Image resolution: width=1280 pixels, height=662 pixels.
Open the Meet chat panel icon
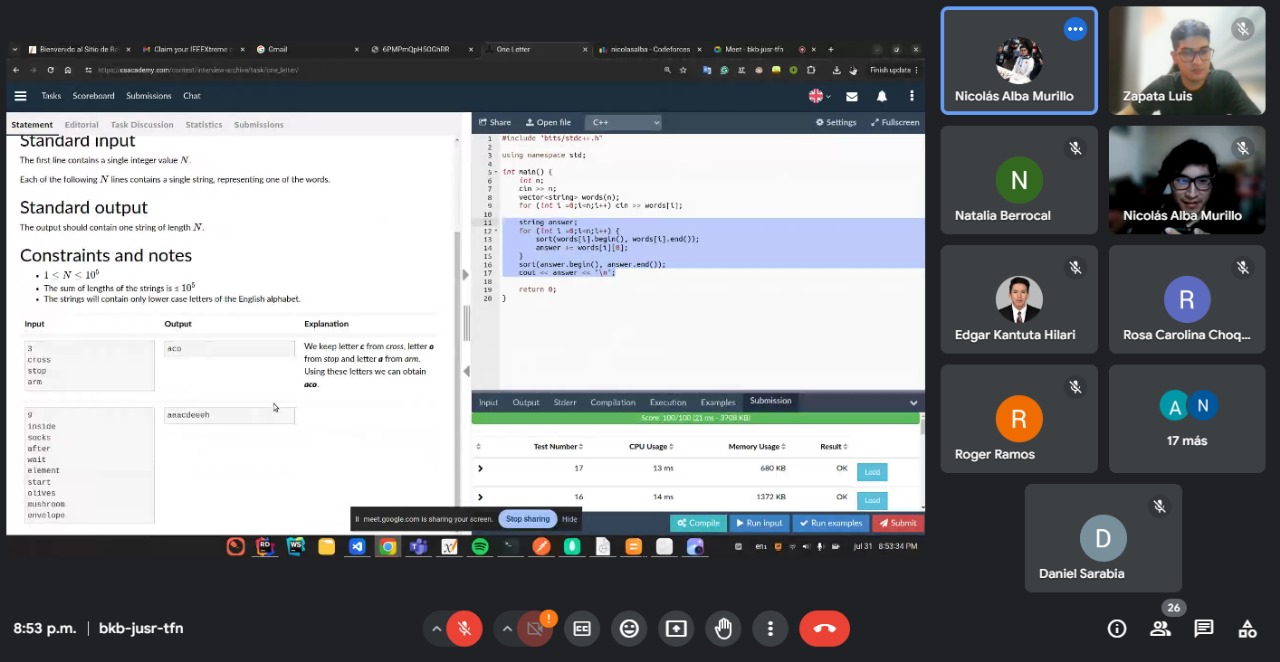tap(1204, 628)
